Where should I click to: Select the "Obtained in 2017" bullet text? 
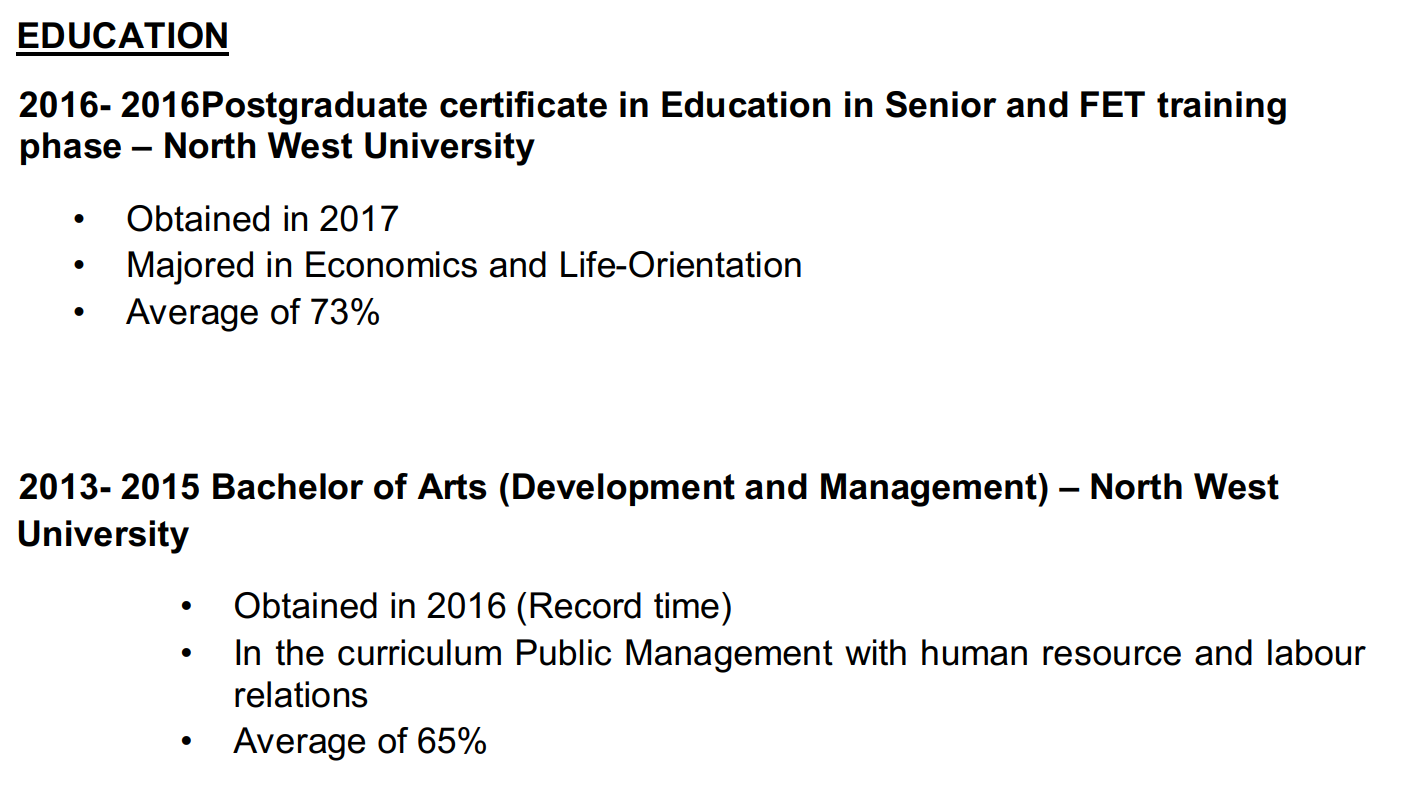point(262,219)
